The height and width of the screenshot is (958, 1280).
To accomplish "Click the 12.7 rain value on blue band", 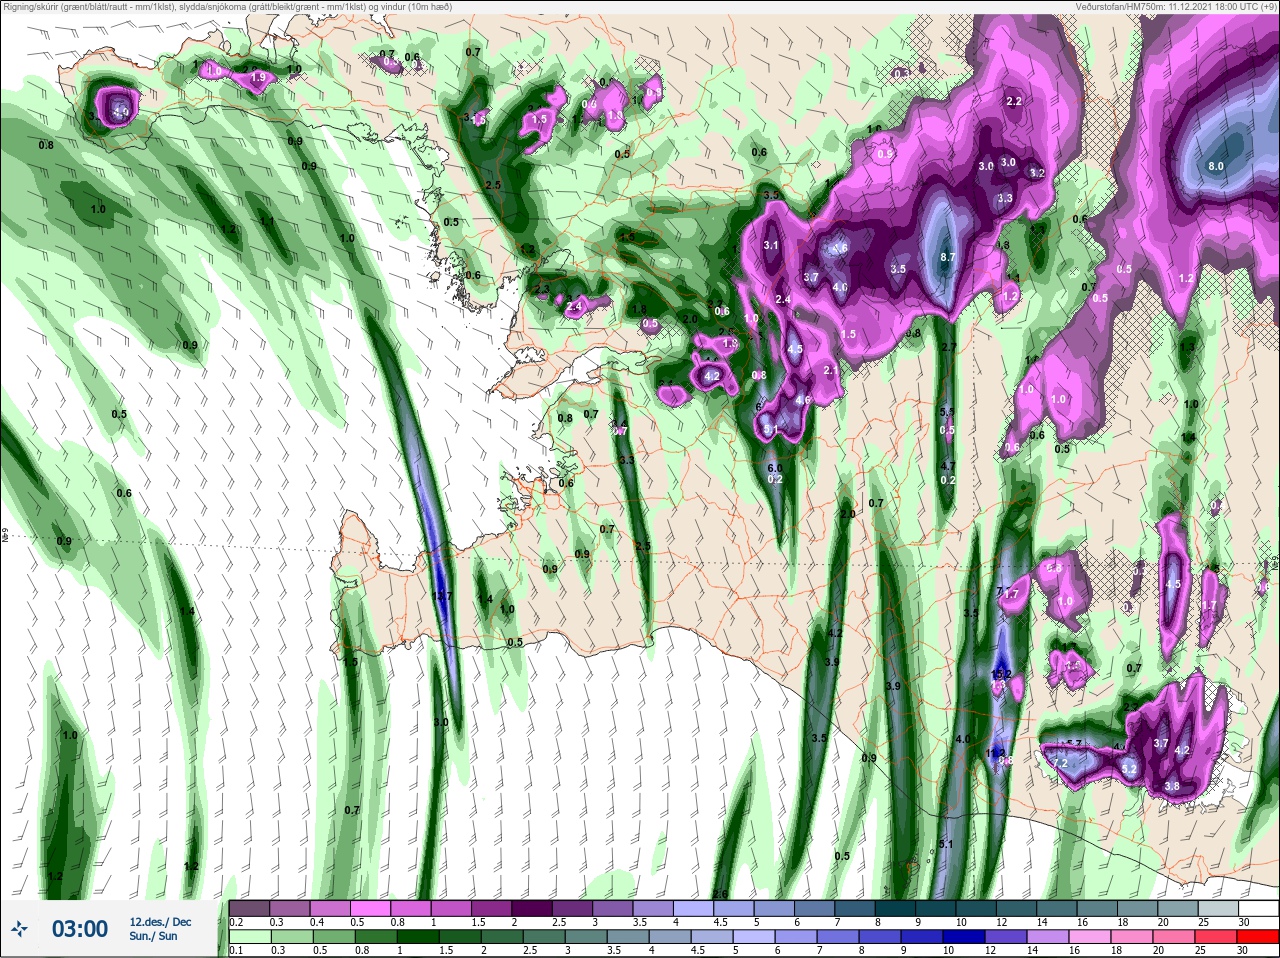I will coord(443,596).
